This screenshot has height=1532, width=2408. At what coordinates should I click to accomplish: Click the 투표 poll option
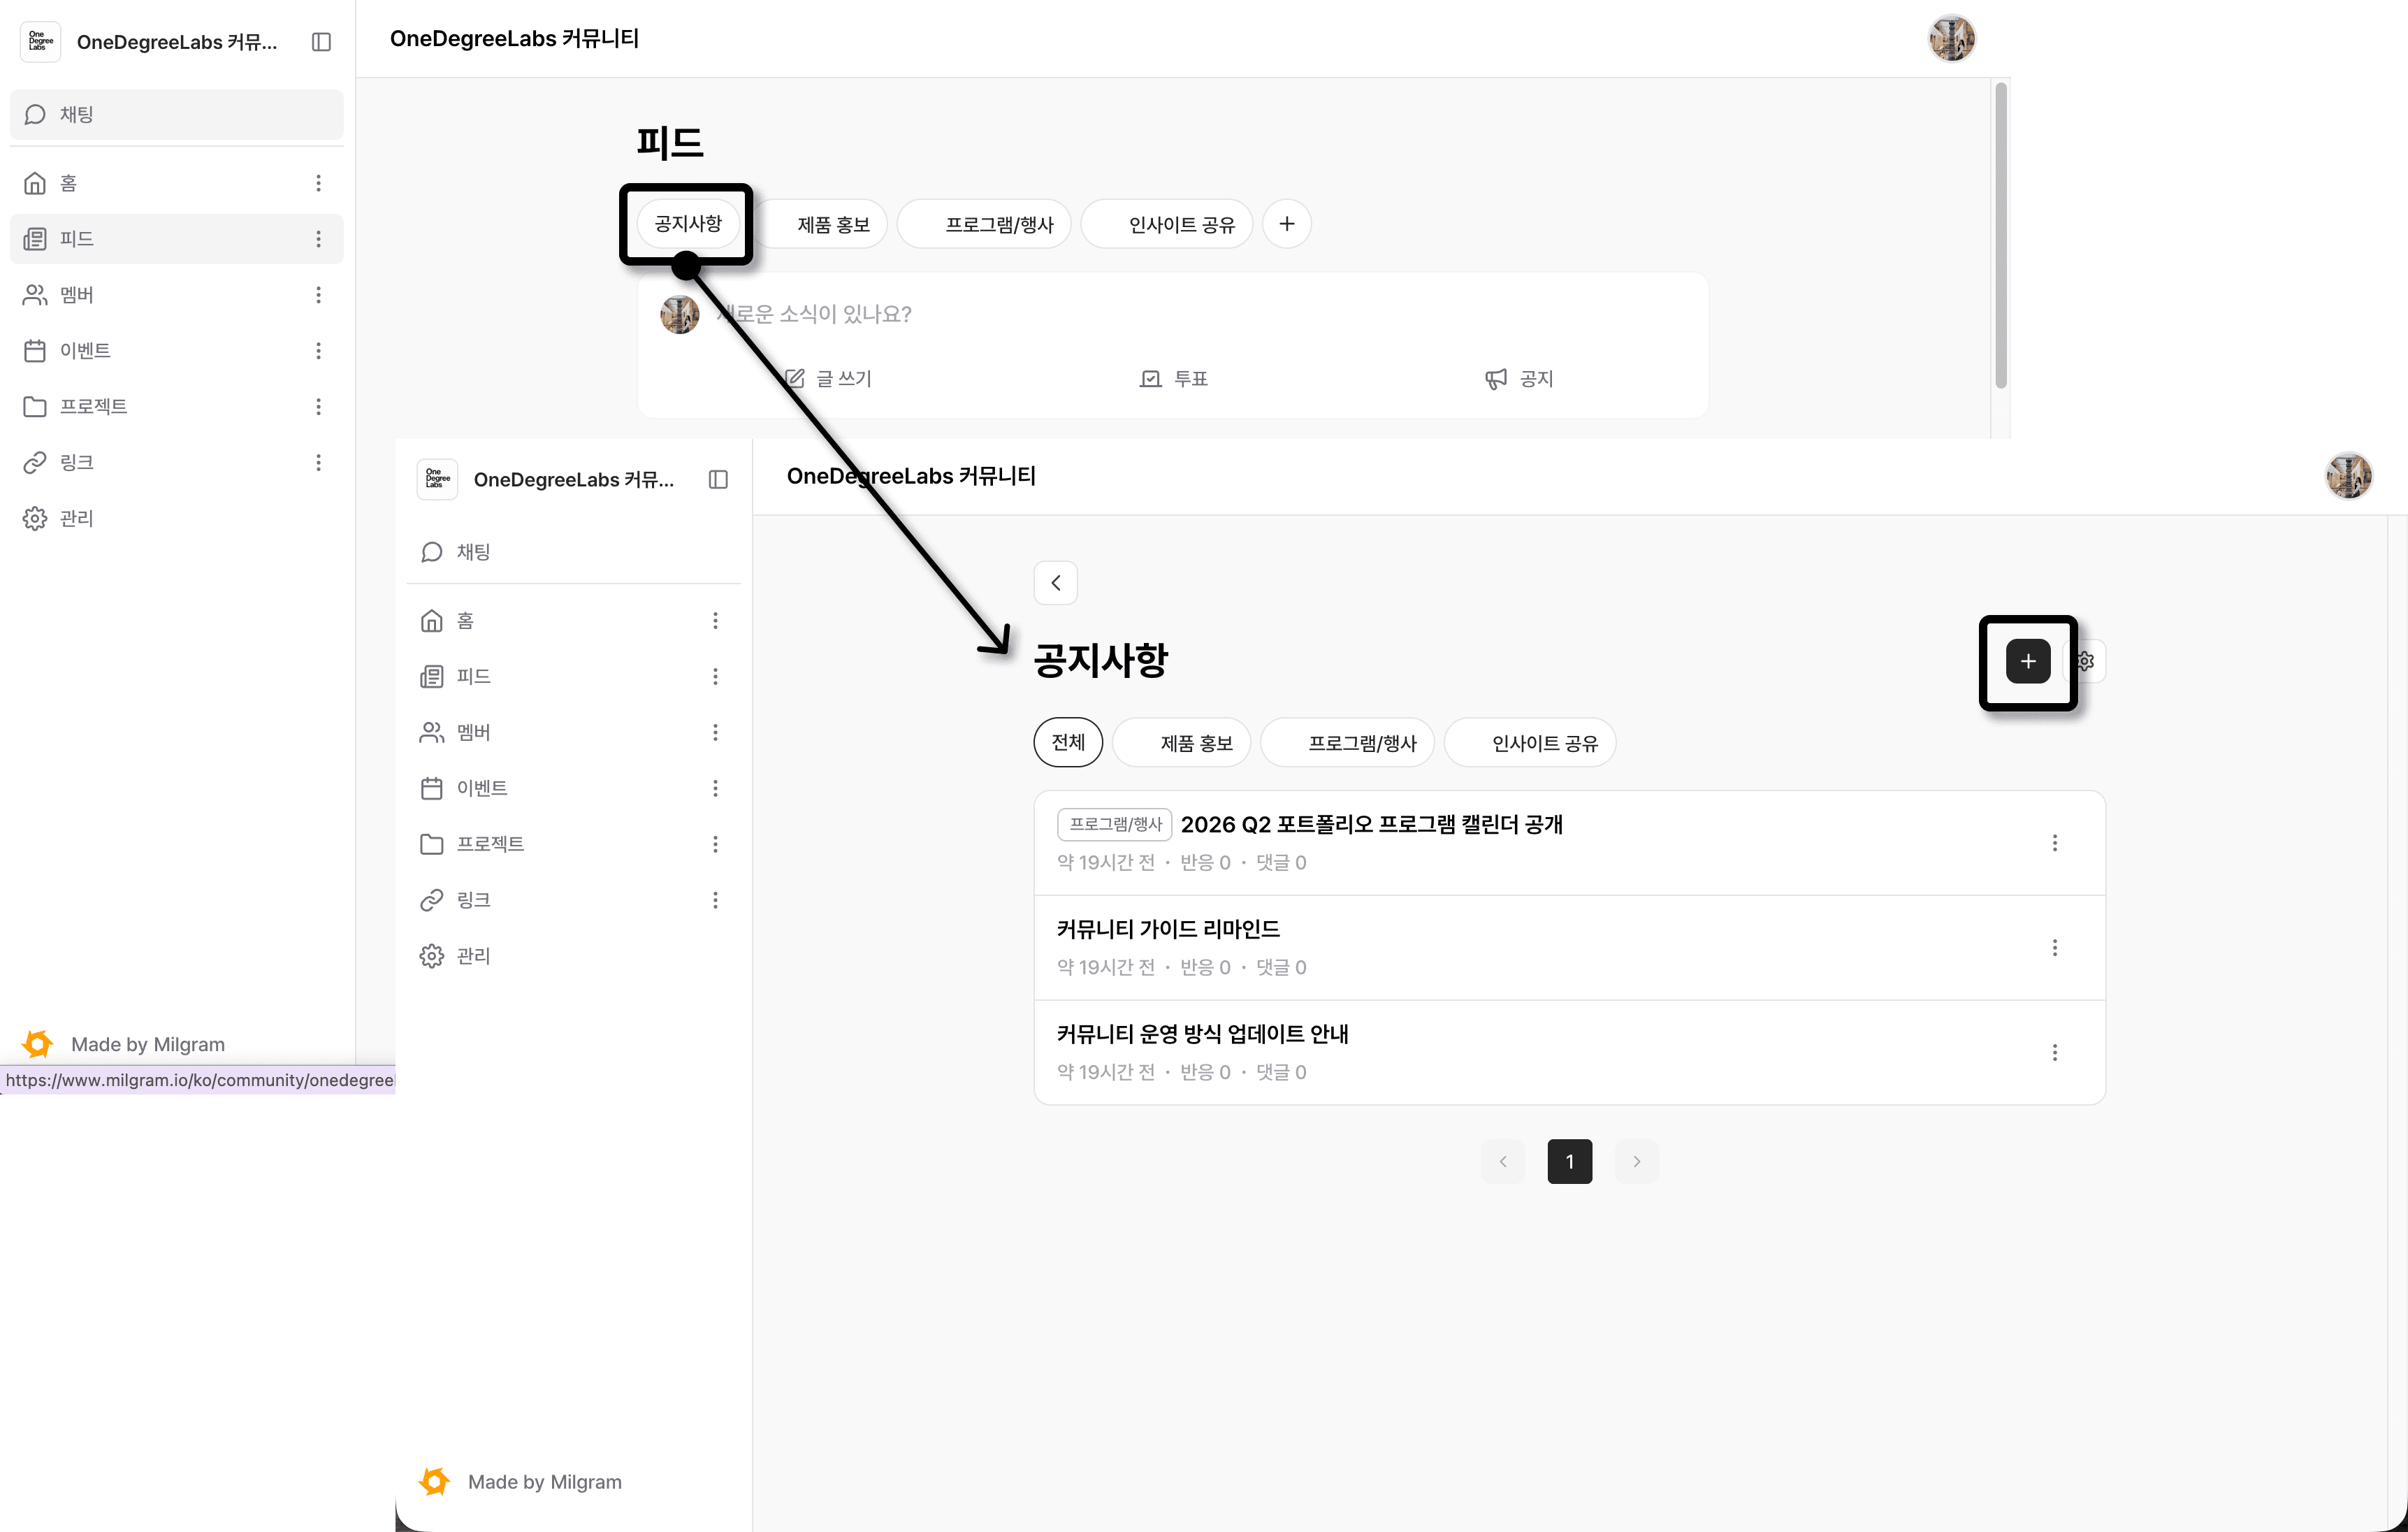point(1174,379)
